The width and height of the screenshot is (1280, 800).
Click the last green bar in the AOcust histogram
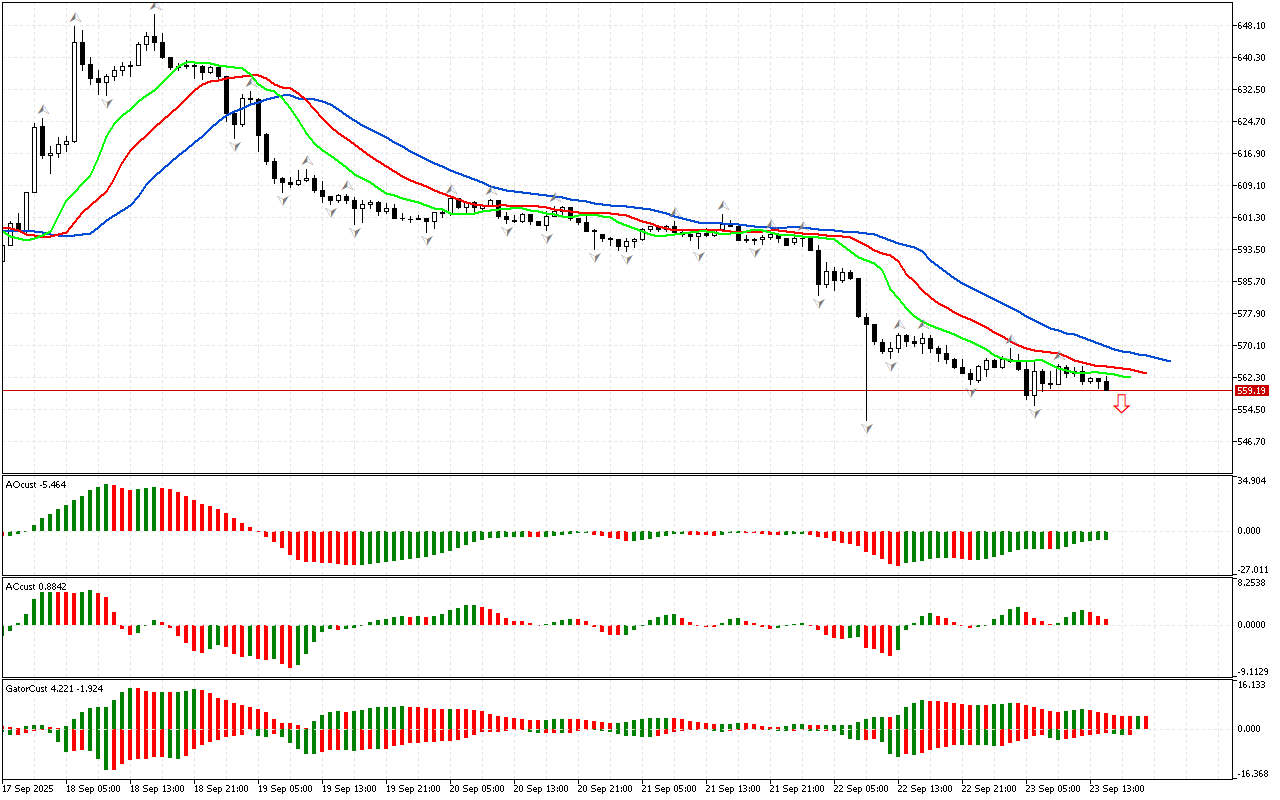[1106, 535]
